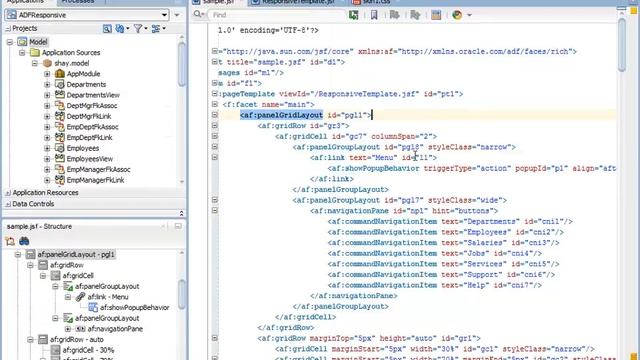Fold the f:facet name=main code block
Screen dimensions: 640x360
pos(215,104)
